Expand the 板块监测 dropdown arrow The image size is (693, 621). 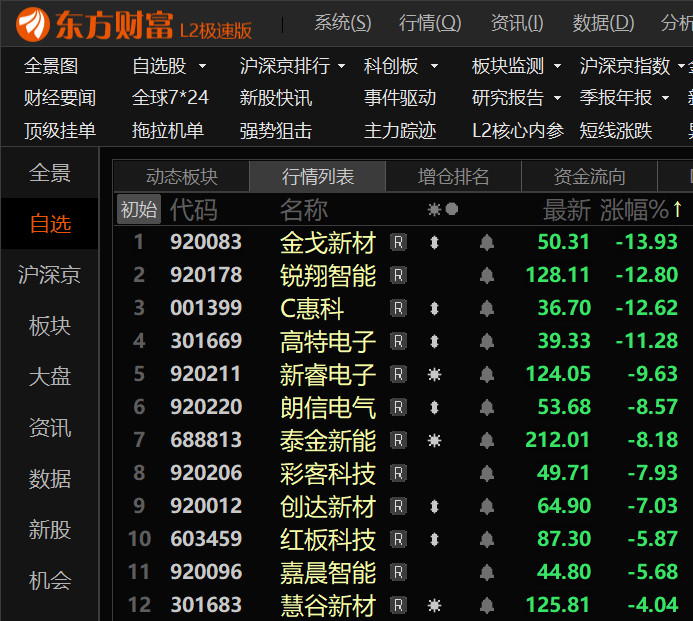tap(557, 66)
